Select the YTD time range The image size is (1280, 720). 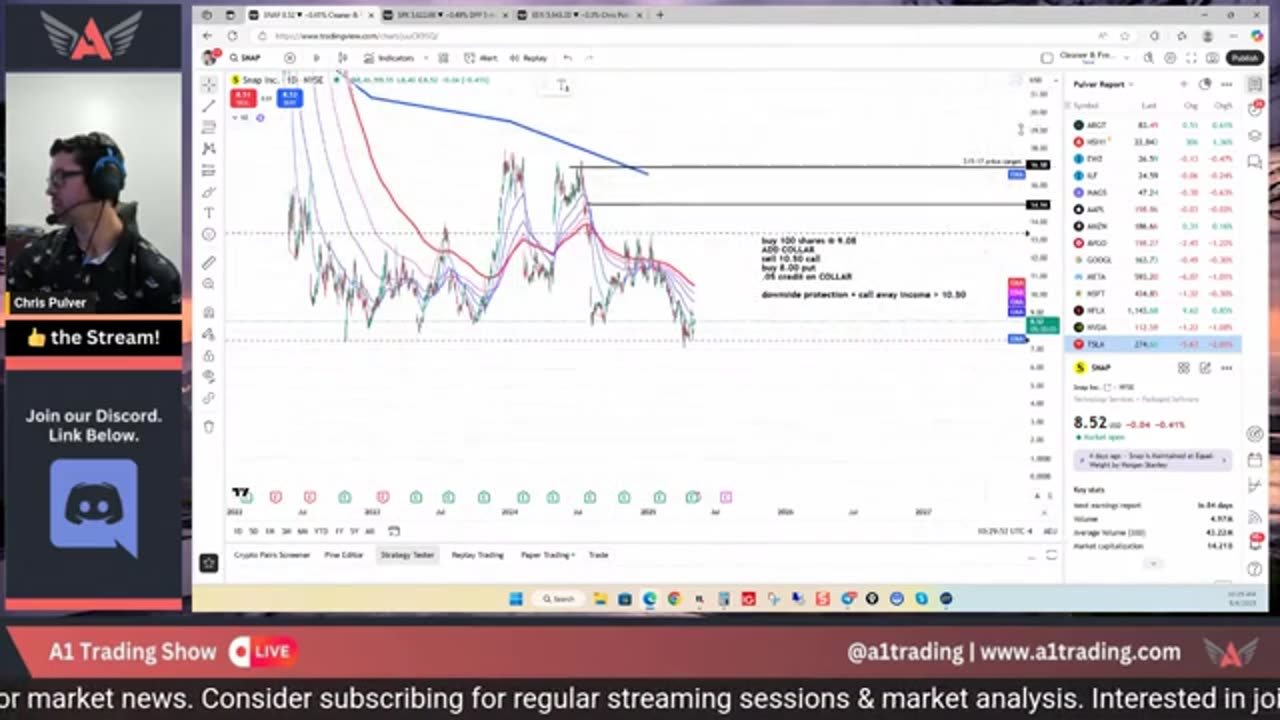(x=321, y=531)
